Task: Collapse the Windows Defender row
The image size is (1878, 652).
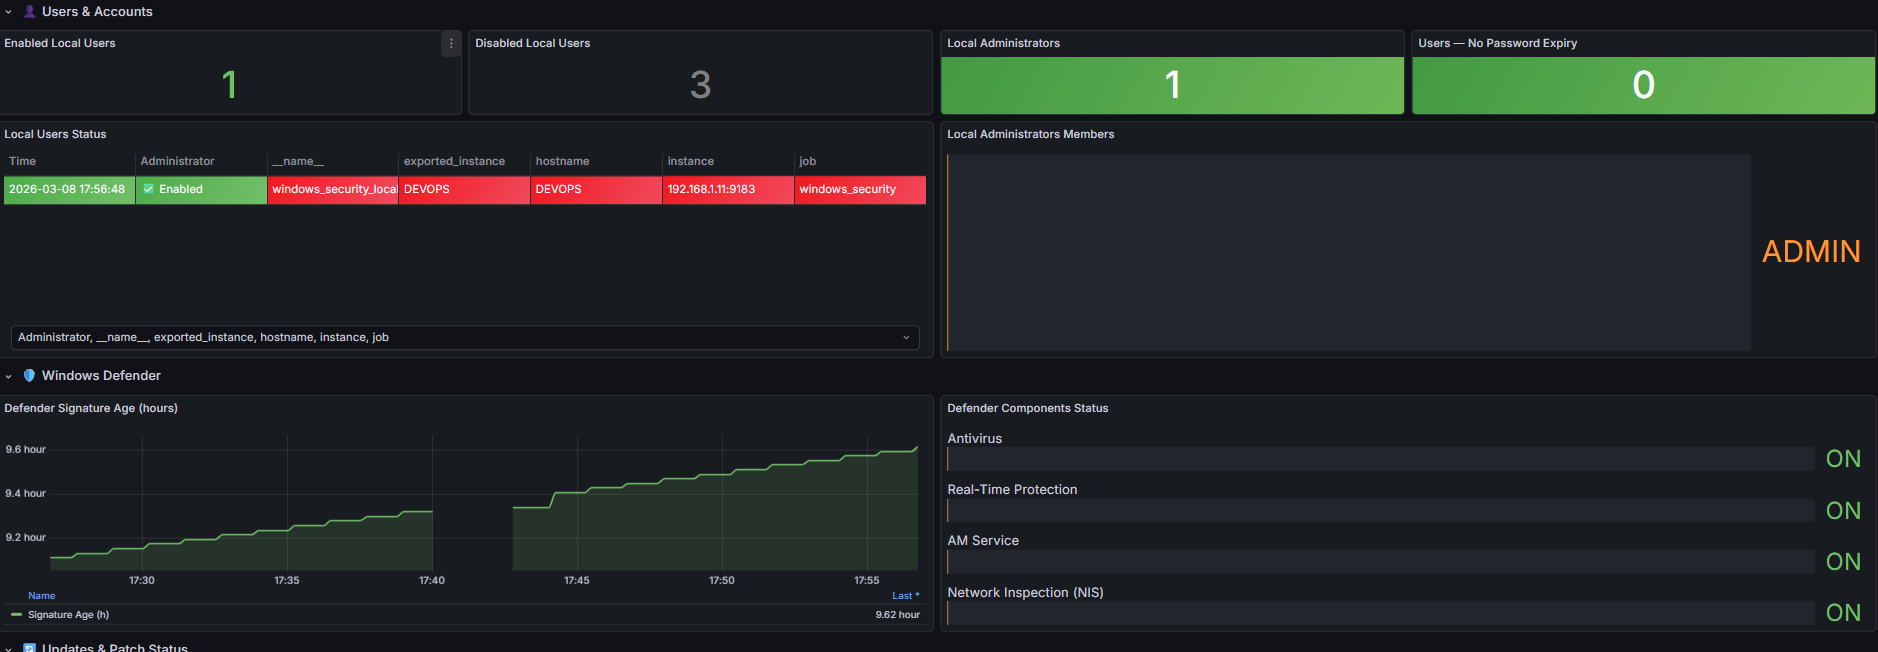Action: [9, 376]
